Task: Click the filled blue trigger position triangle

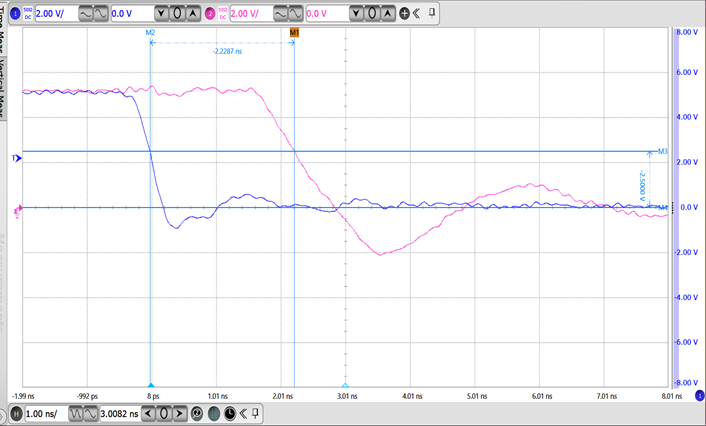Action: coord(151,385)
